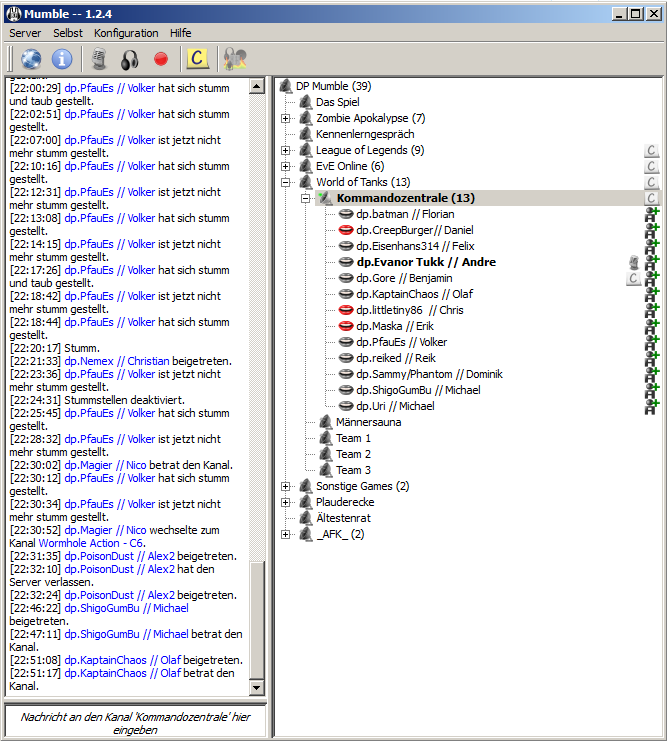Click dp.Magier // Nico link at 22:30:02
The height and width of the screenshot is (741, 667).
105,465
